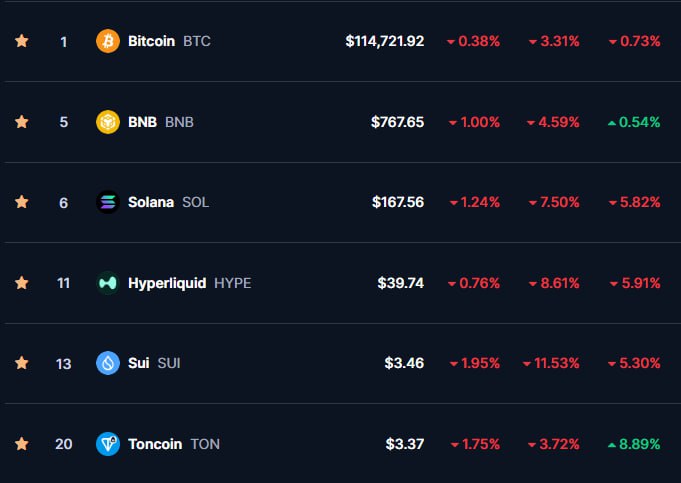Toggle the Hyperliquid favorite star
681x483 pixels.
(x=22, y=283)
